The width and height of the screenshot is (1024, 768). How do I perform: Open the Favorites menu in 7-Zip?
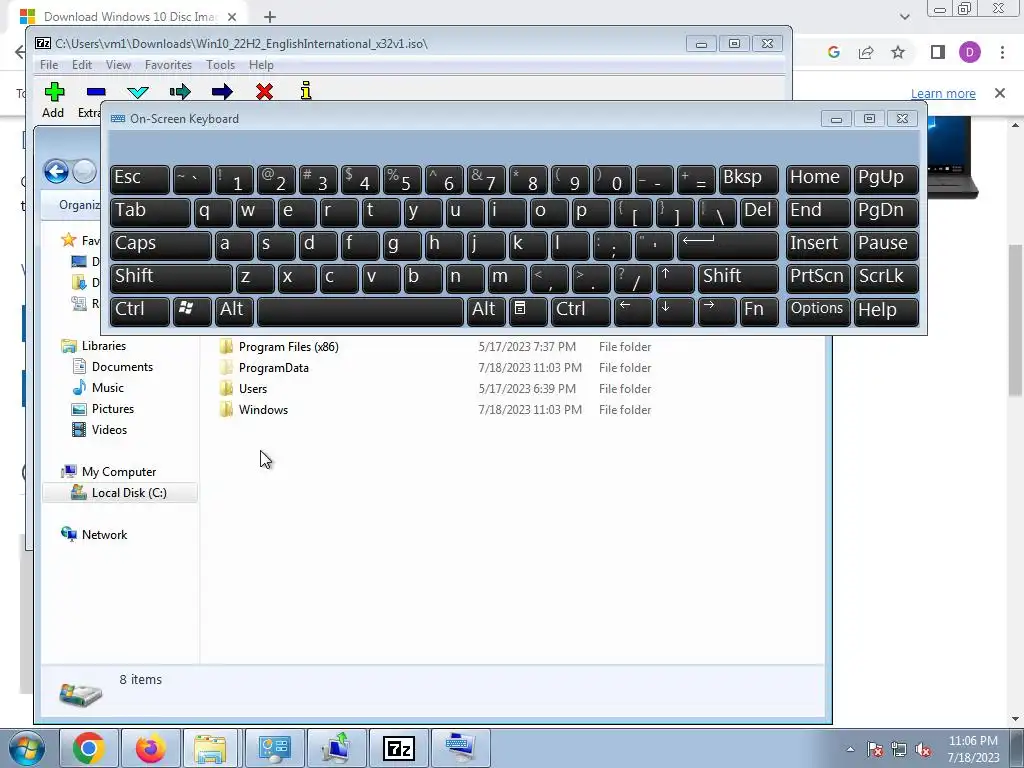168,65
